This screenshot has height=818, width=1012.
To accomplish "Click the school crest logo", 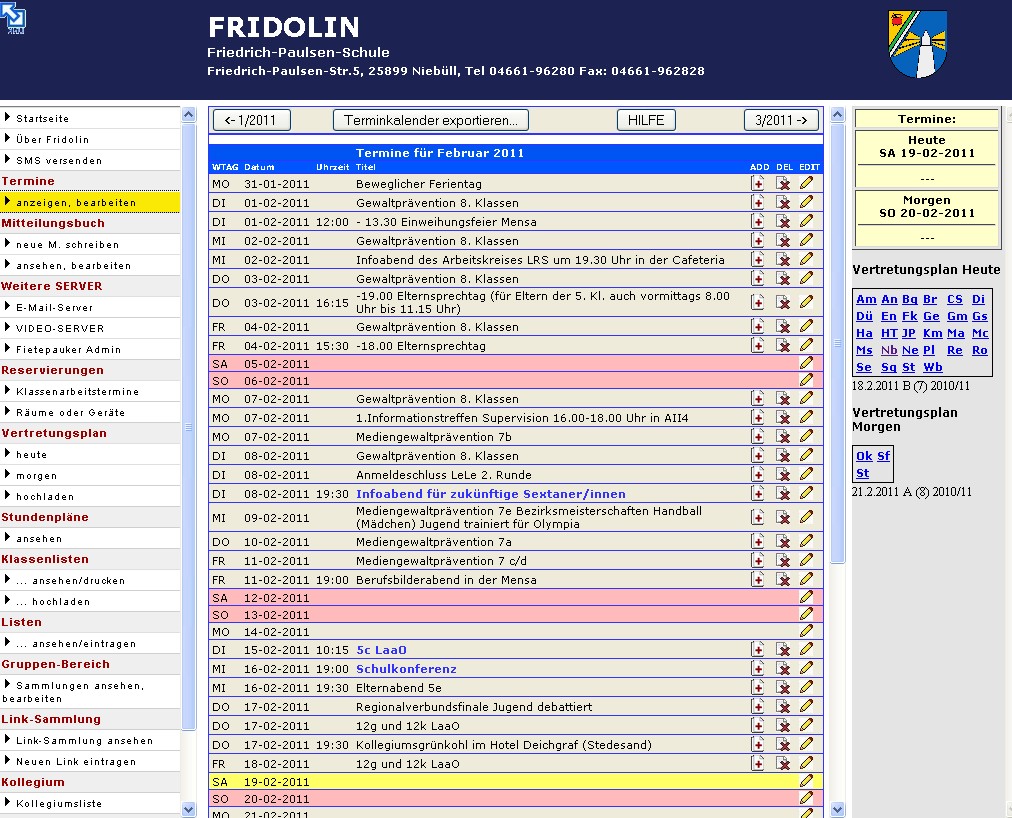I will (917, 44).
